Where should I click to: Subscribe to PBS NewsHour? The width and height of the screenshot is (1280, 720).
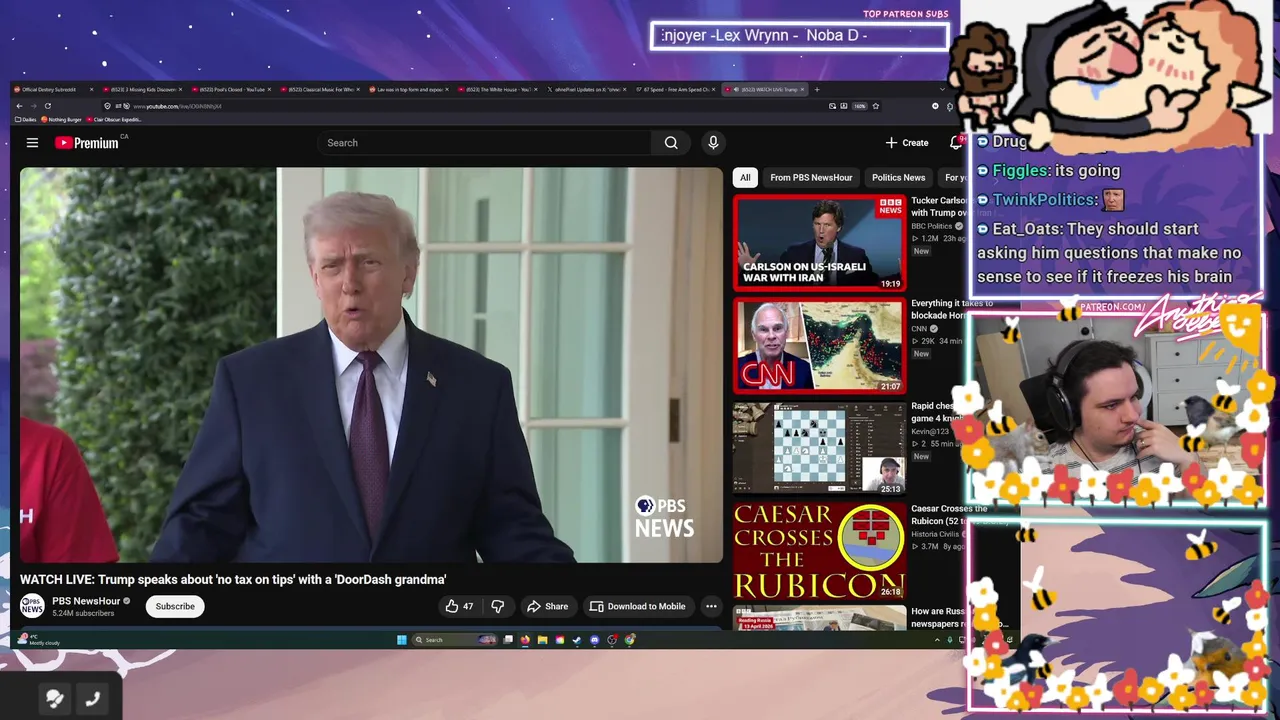(x=175, y=606)
